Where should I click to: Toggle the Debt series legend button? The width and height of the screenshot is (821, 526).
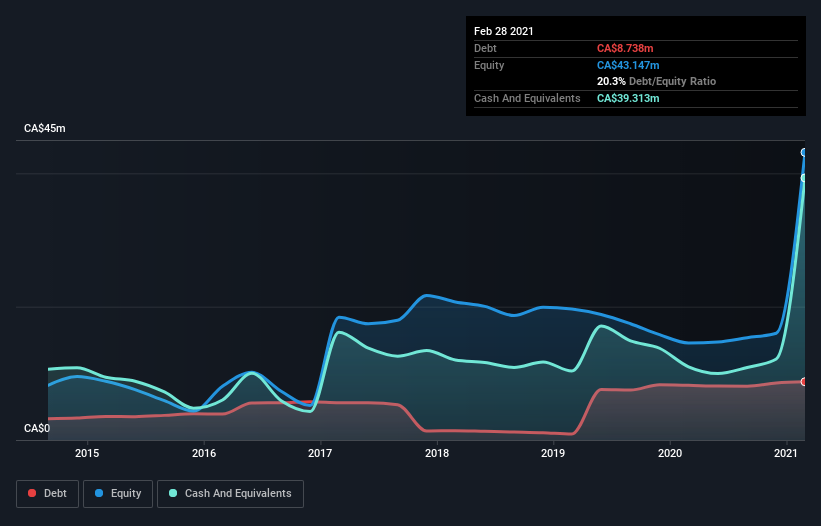pyautogui.click(x=47, y=494)
